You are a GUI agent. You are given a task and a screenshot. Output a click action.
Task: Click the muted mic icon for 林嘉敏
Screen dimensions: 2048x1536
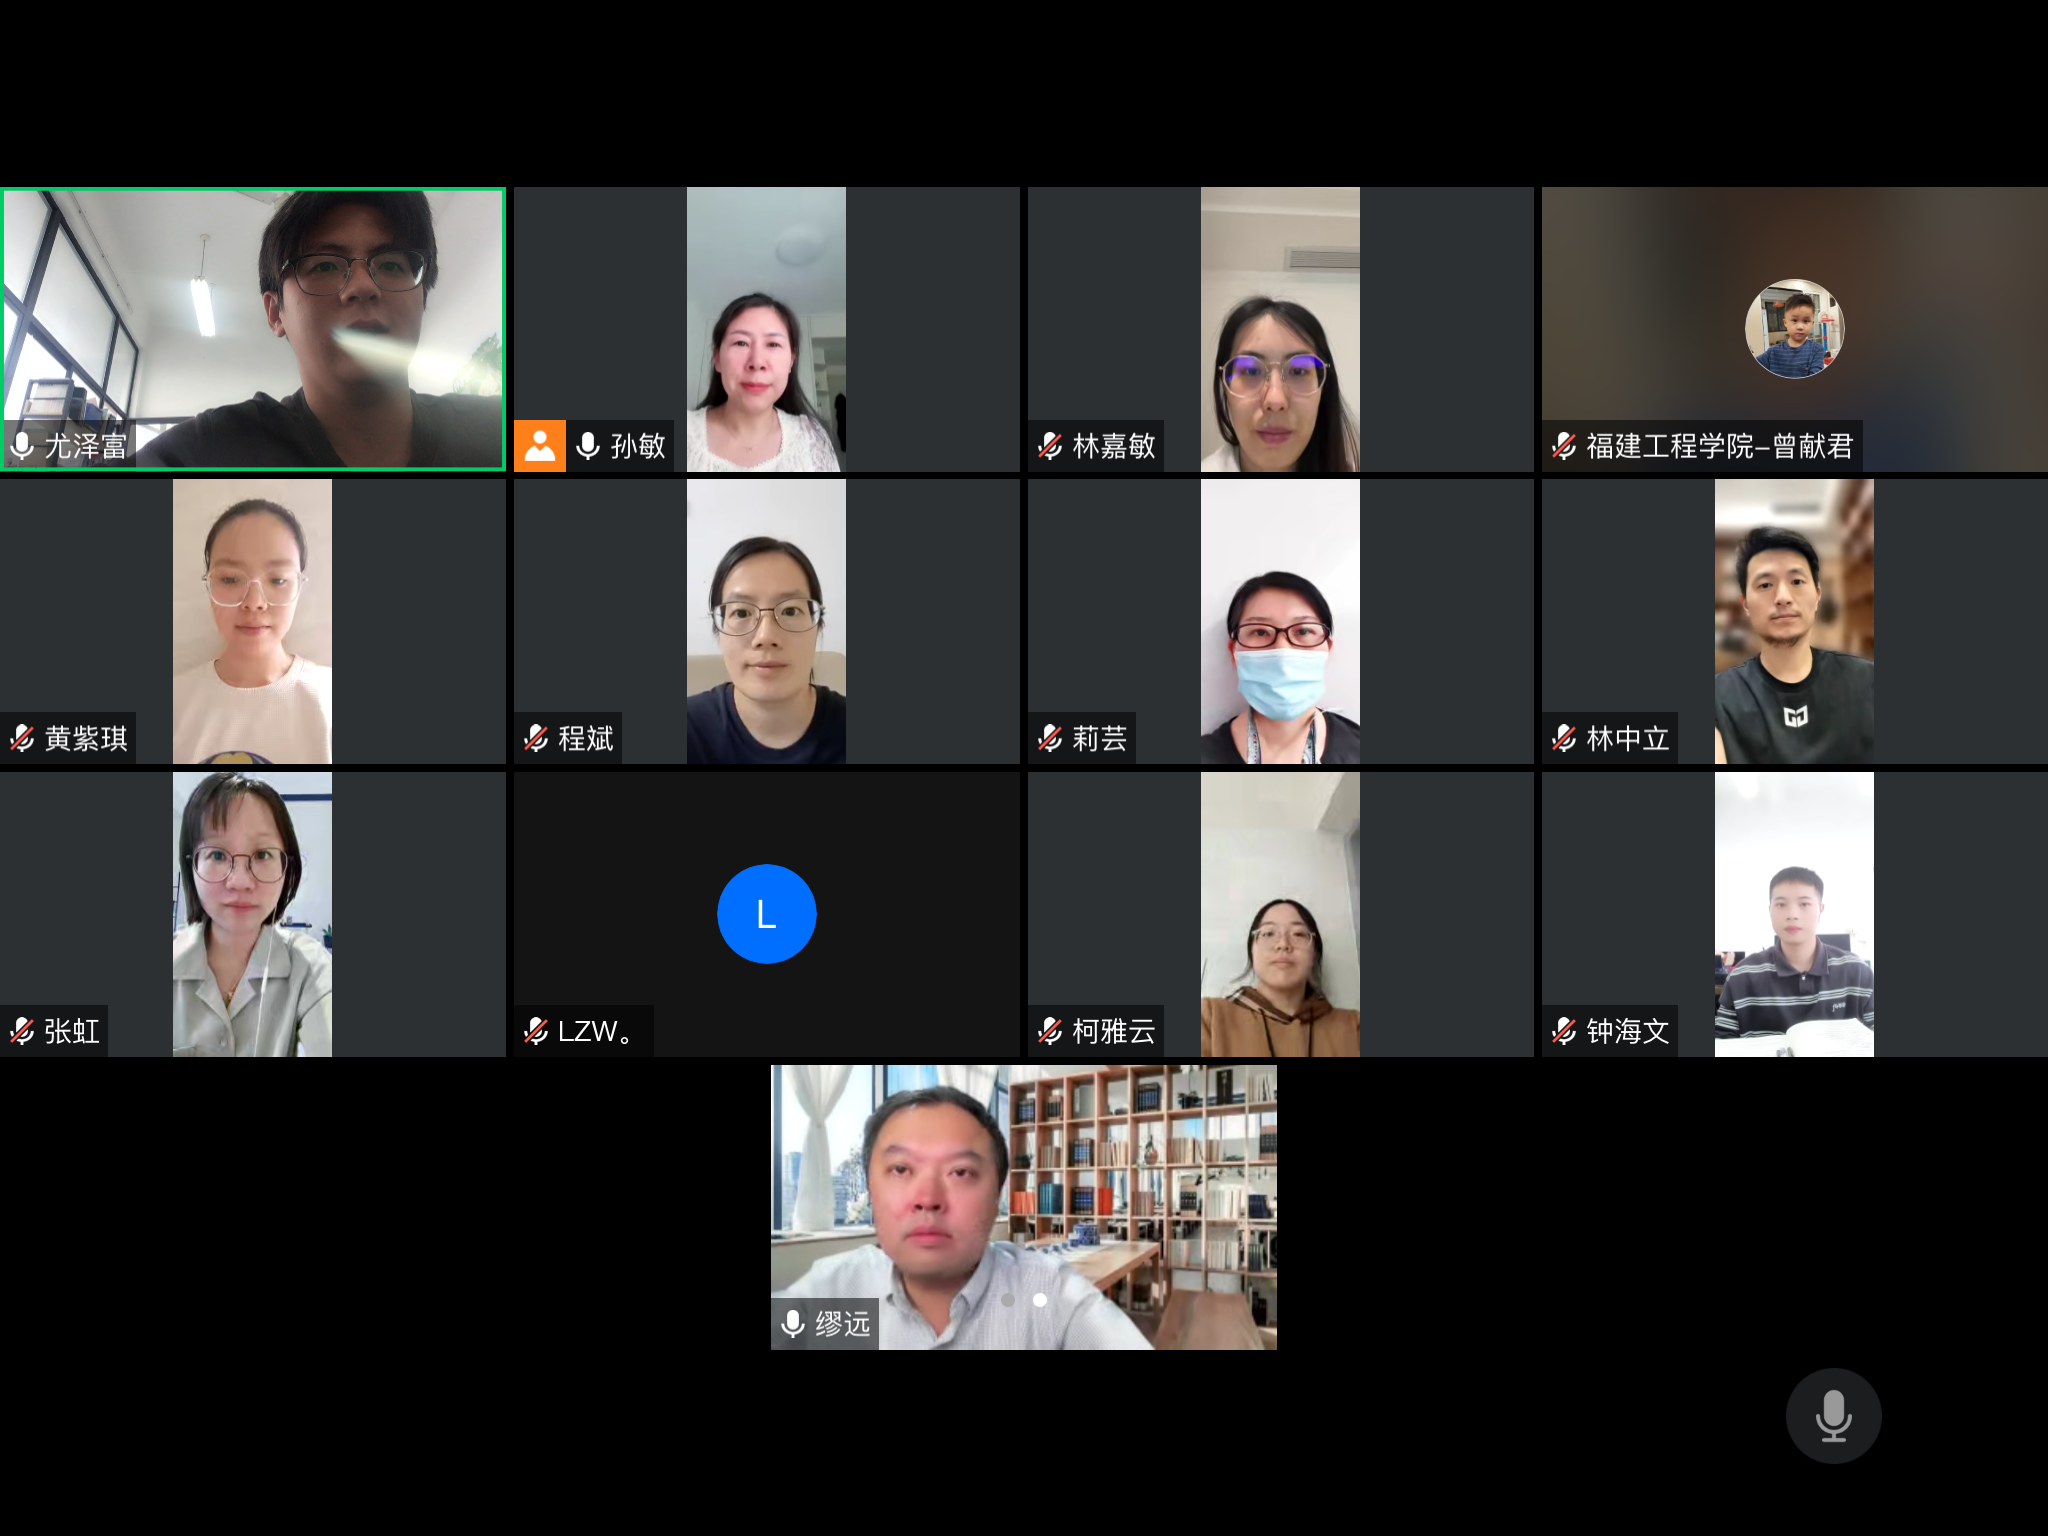(x=1050, y=446)
